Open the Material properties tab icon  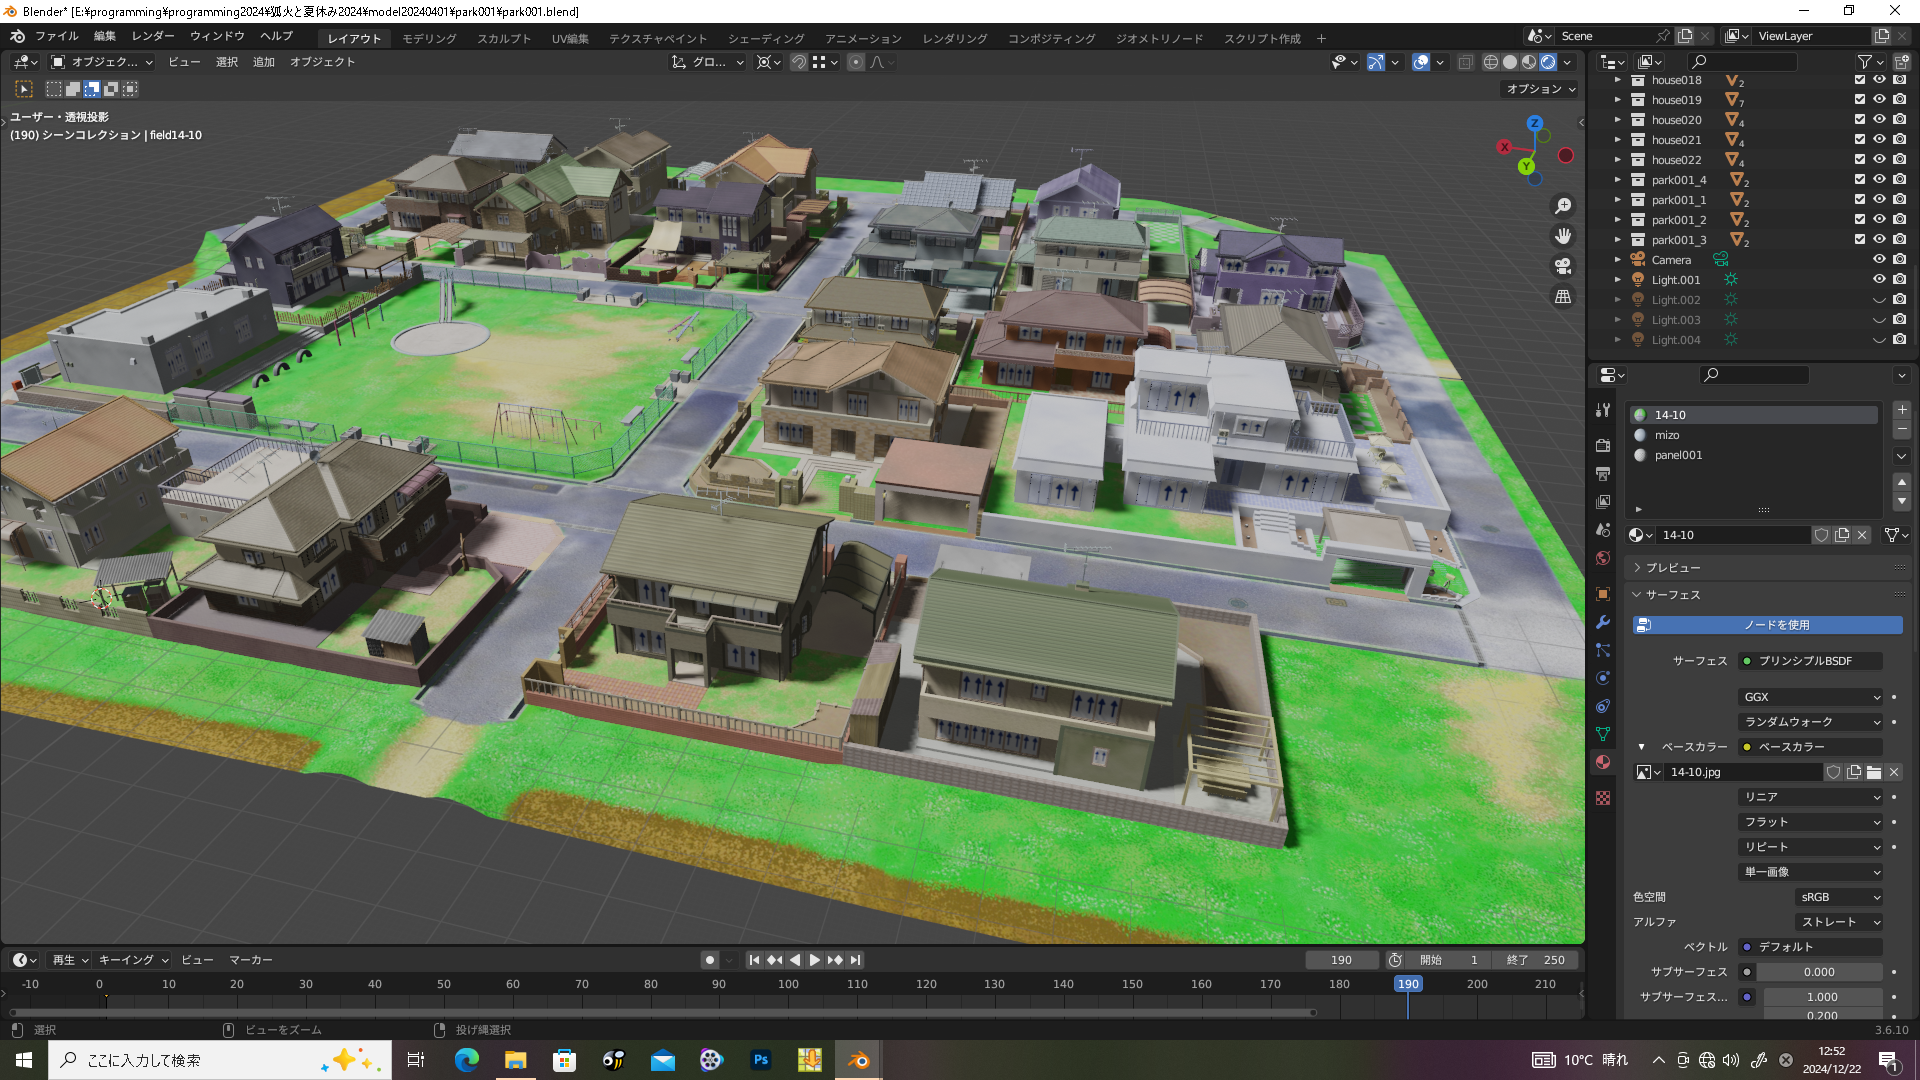(x=1603, y=762)
